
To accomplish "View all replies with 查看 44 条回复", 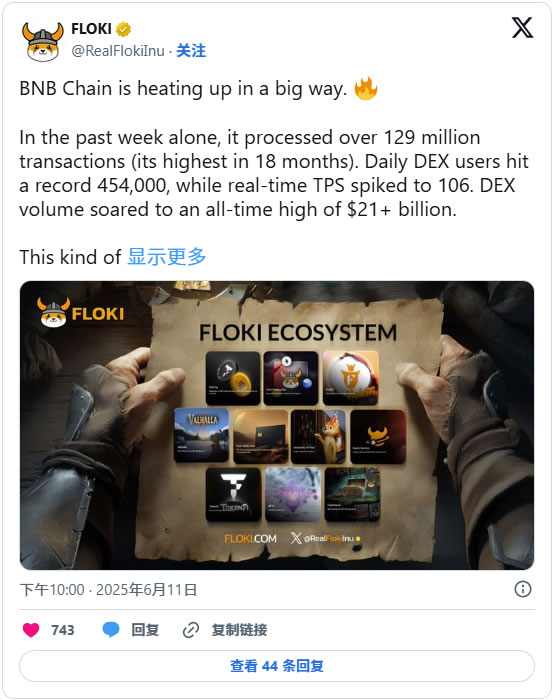I will (x=277, y=666).
